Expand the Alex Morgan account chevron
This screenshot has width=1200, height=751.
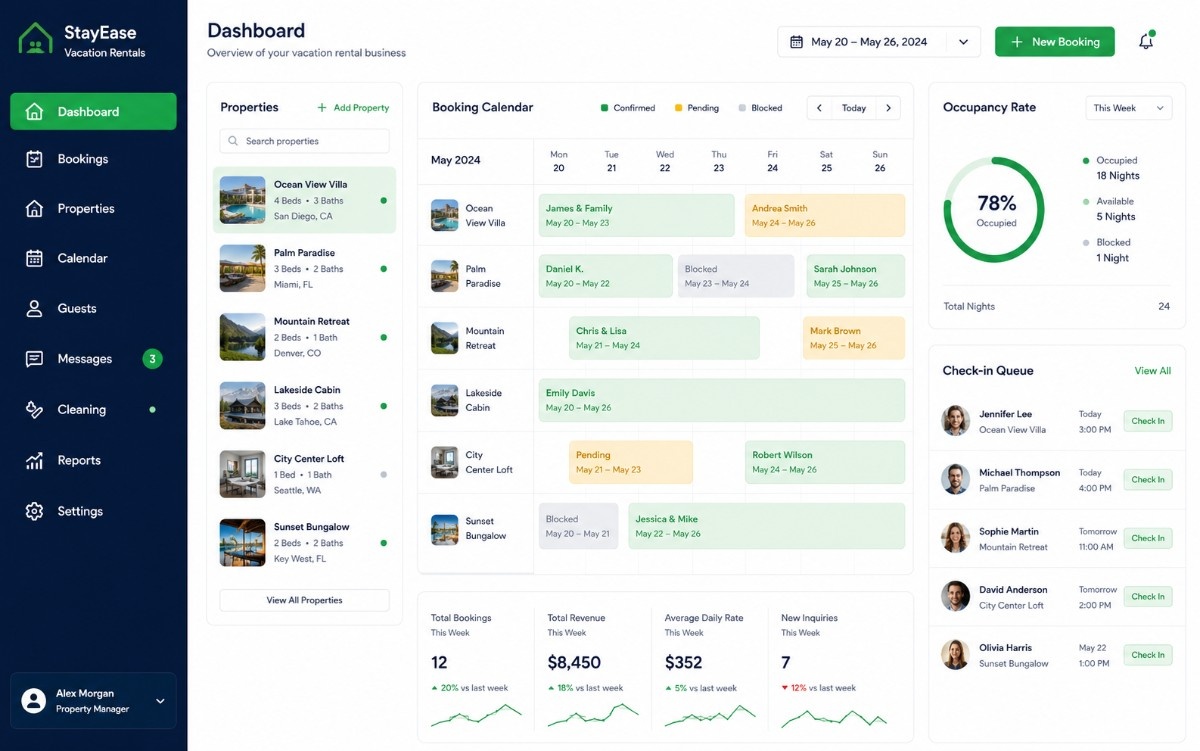coord(160,701)
